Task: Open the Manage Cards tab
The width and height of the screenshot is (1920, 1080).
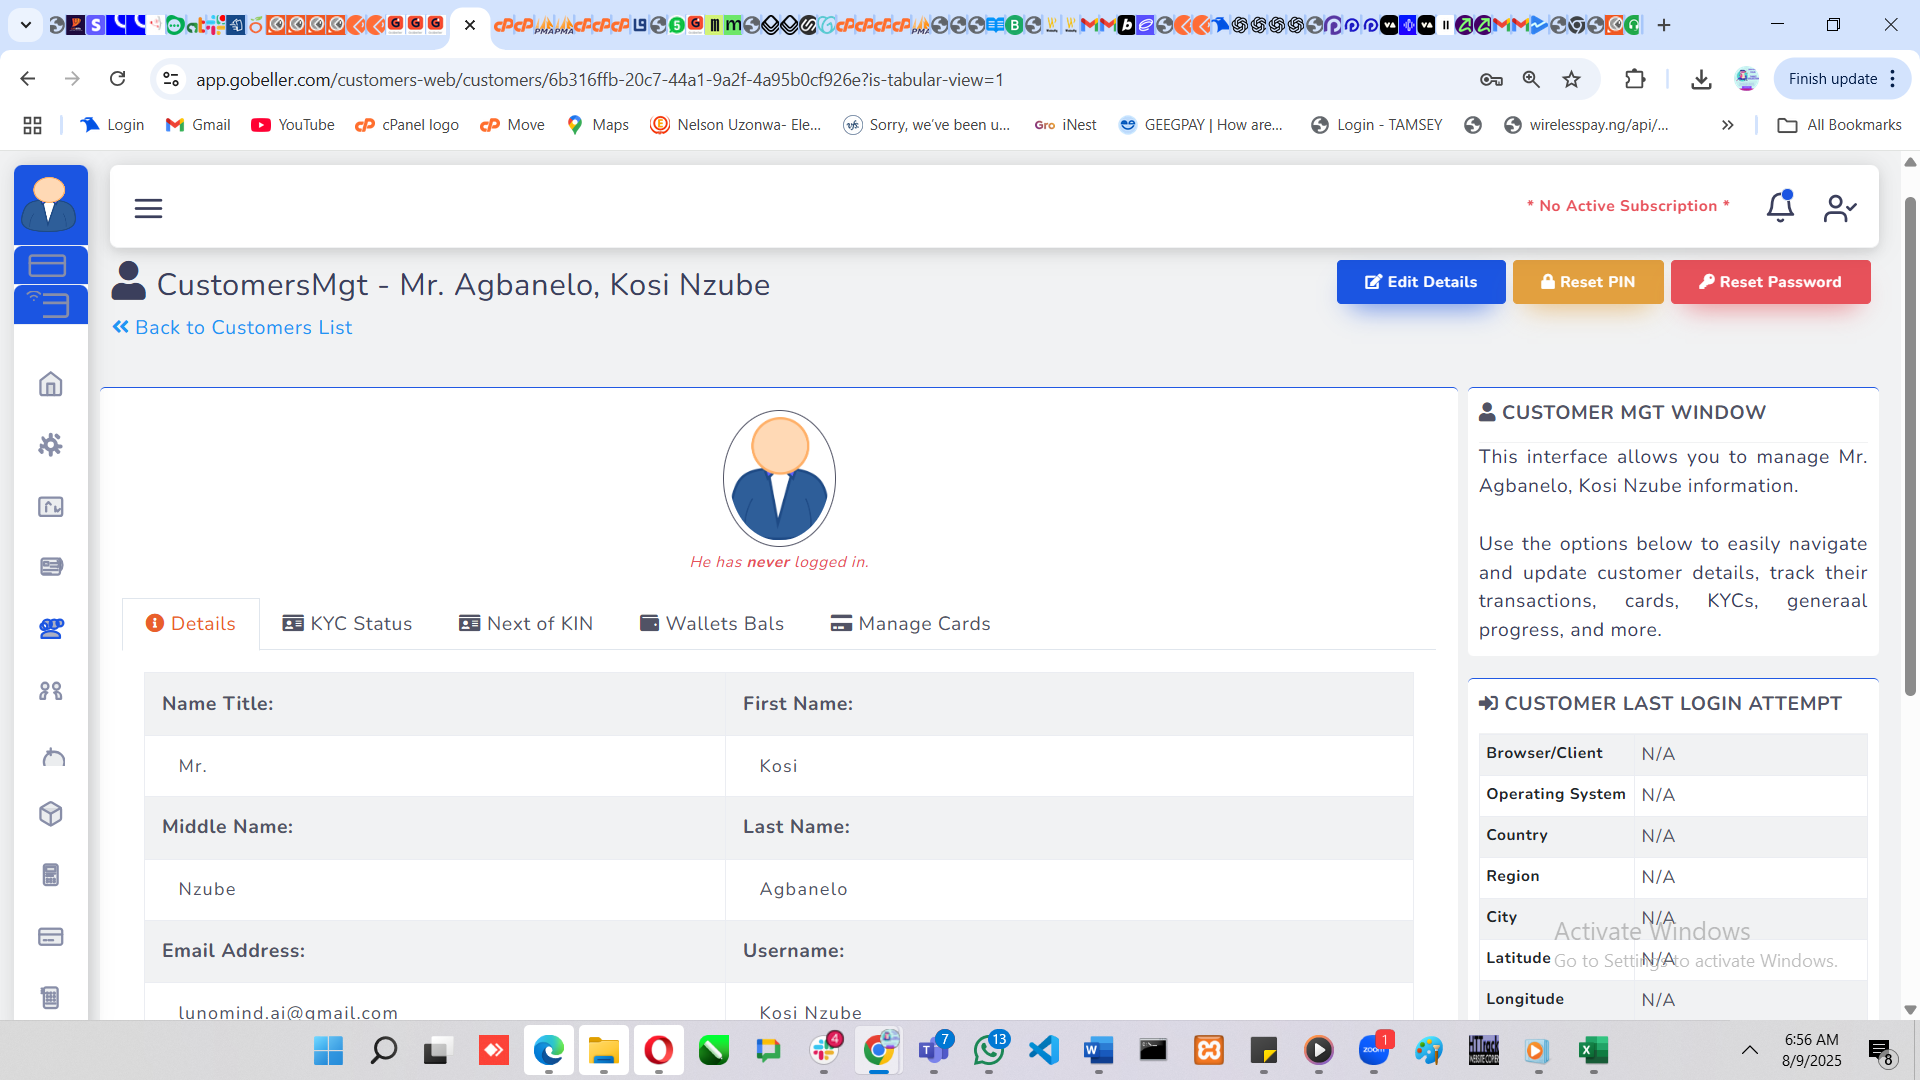Action: (x=910, y=624)
